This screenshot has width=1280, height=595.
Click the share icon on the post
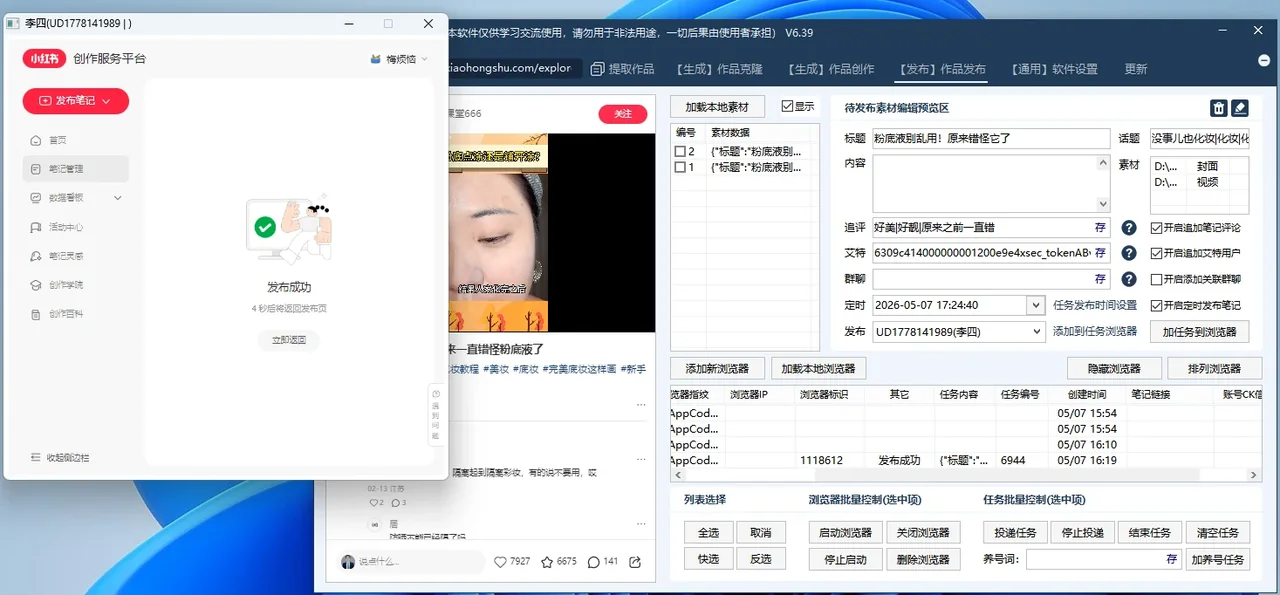tap(635, 562)
